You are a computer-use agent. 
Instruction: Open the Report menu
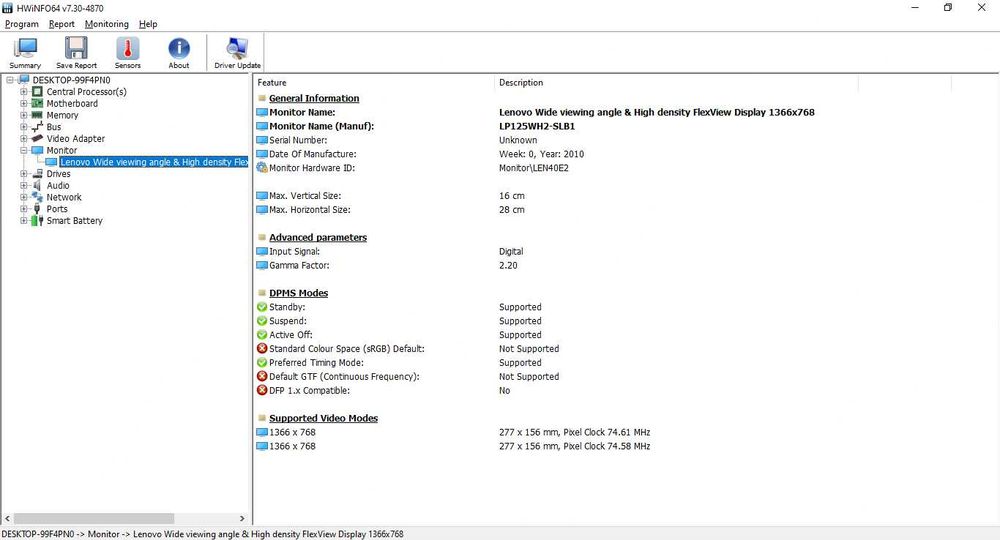pos(62,24)
